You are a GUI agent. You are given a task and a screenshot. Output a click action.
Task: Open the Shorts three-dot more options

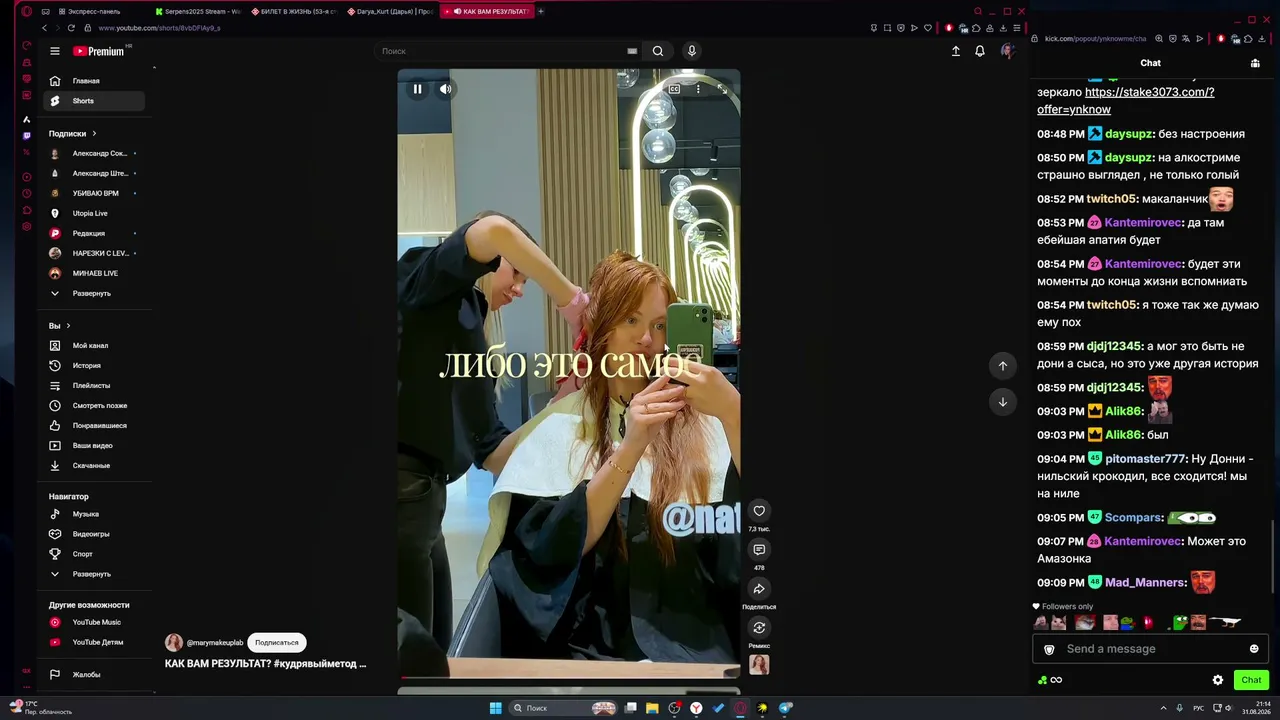point(698,89)
